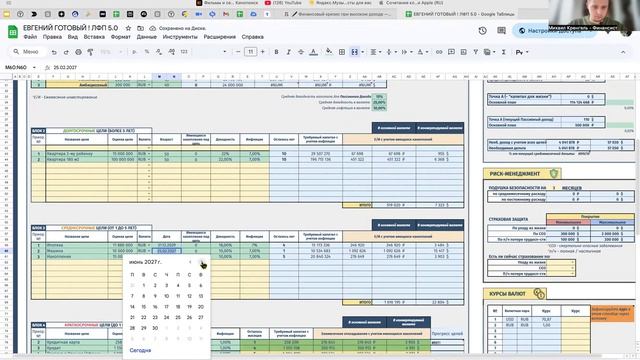Click the merge cells icon
The image size is (640, 360).
[x=354, y=52]
